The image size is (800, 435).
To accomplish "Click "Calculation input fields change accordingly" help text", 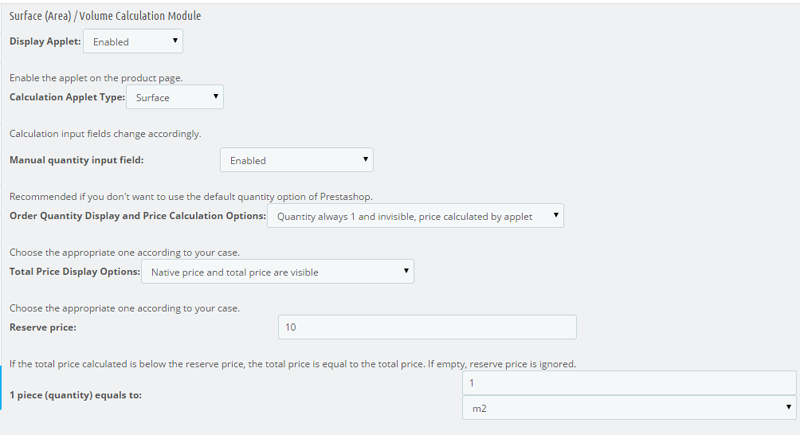I will 106,133.
